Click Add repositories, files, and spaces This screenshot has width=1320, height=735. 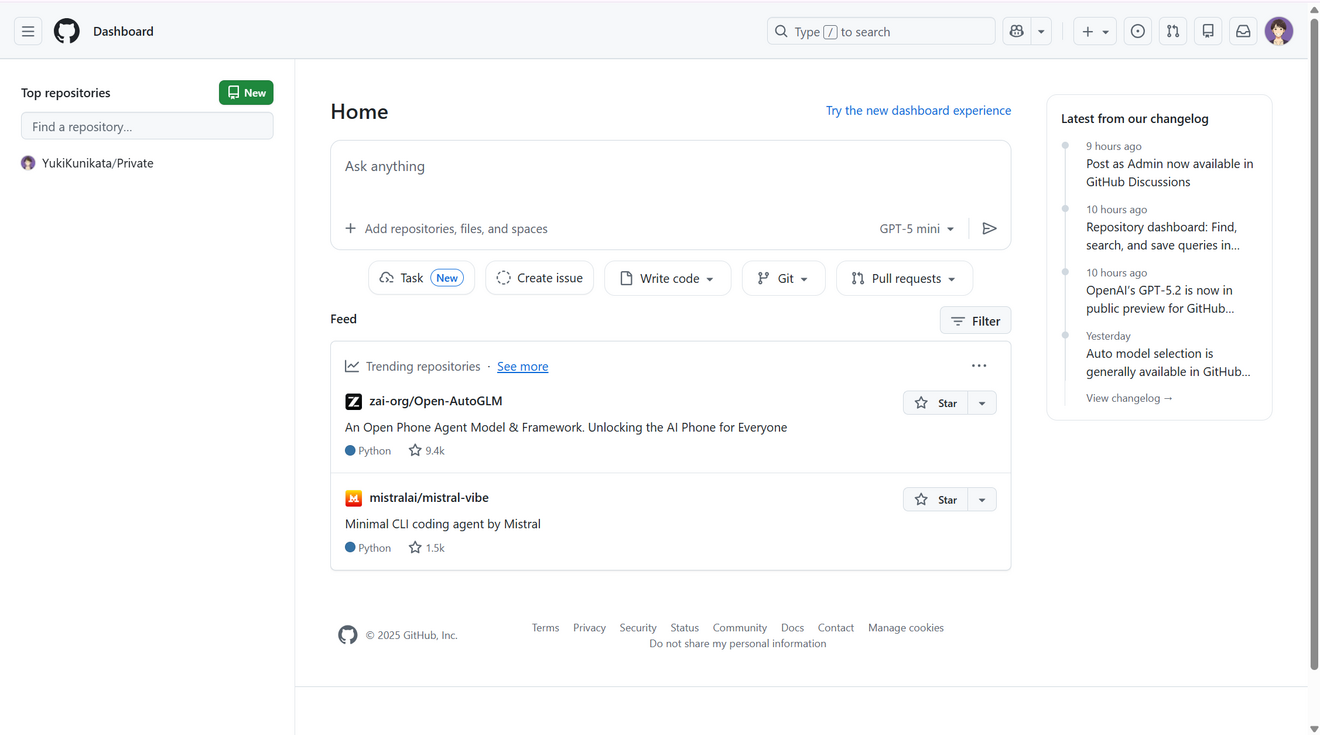(447, 229)
